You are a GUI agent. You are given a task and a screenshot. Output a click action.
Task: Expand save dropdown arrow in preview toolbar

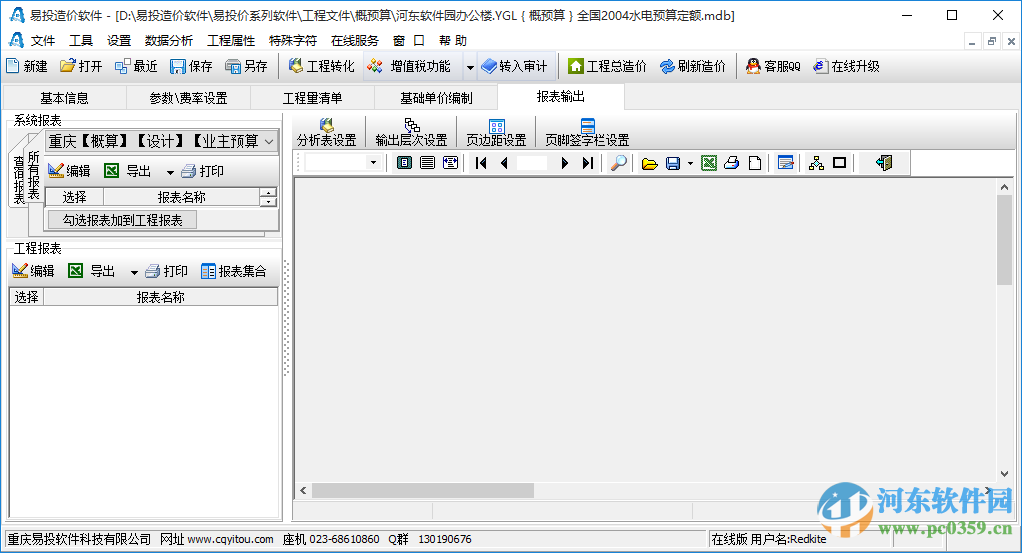(x=690, y=164)
